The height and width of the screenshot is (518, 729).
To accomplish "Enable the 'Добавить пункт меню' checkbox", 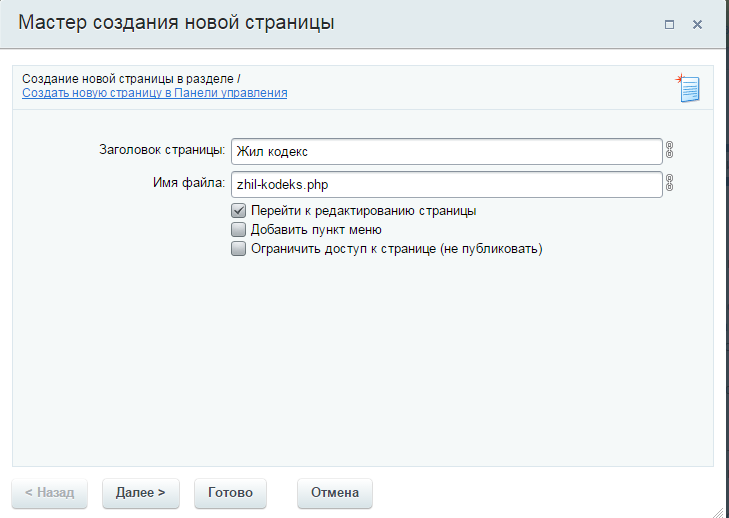I will click(x=239, y=230).
